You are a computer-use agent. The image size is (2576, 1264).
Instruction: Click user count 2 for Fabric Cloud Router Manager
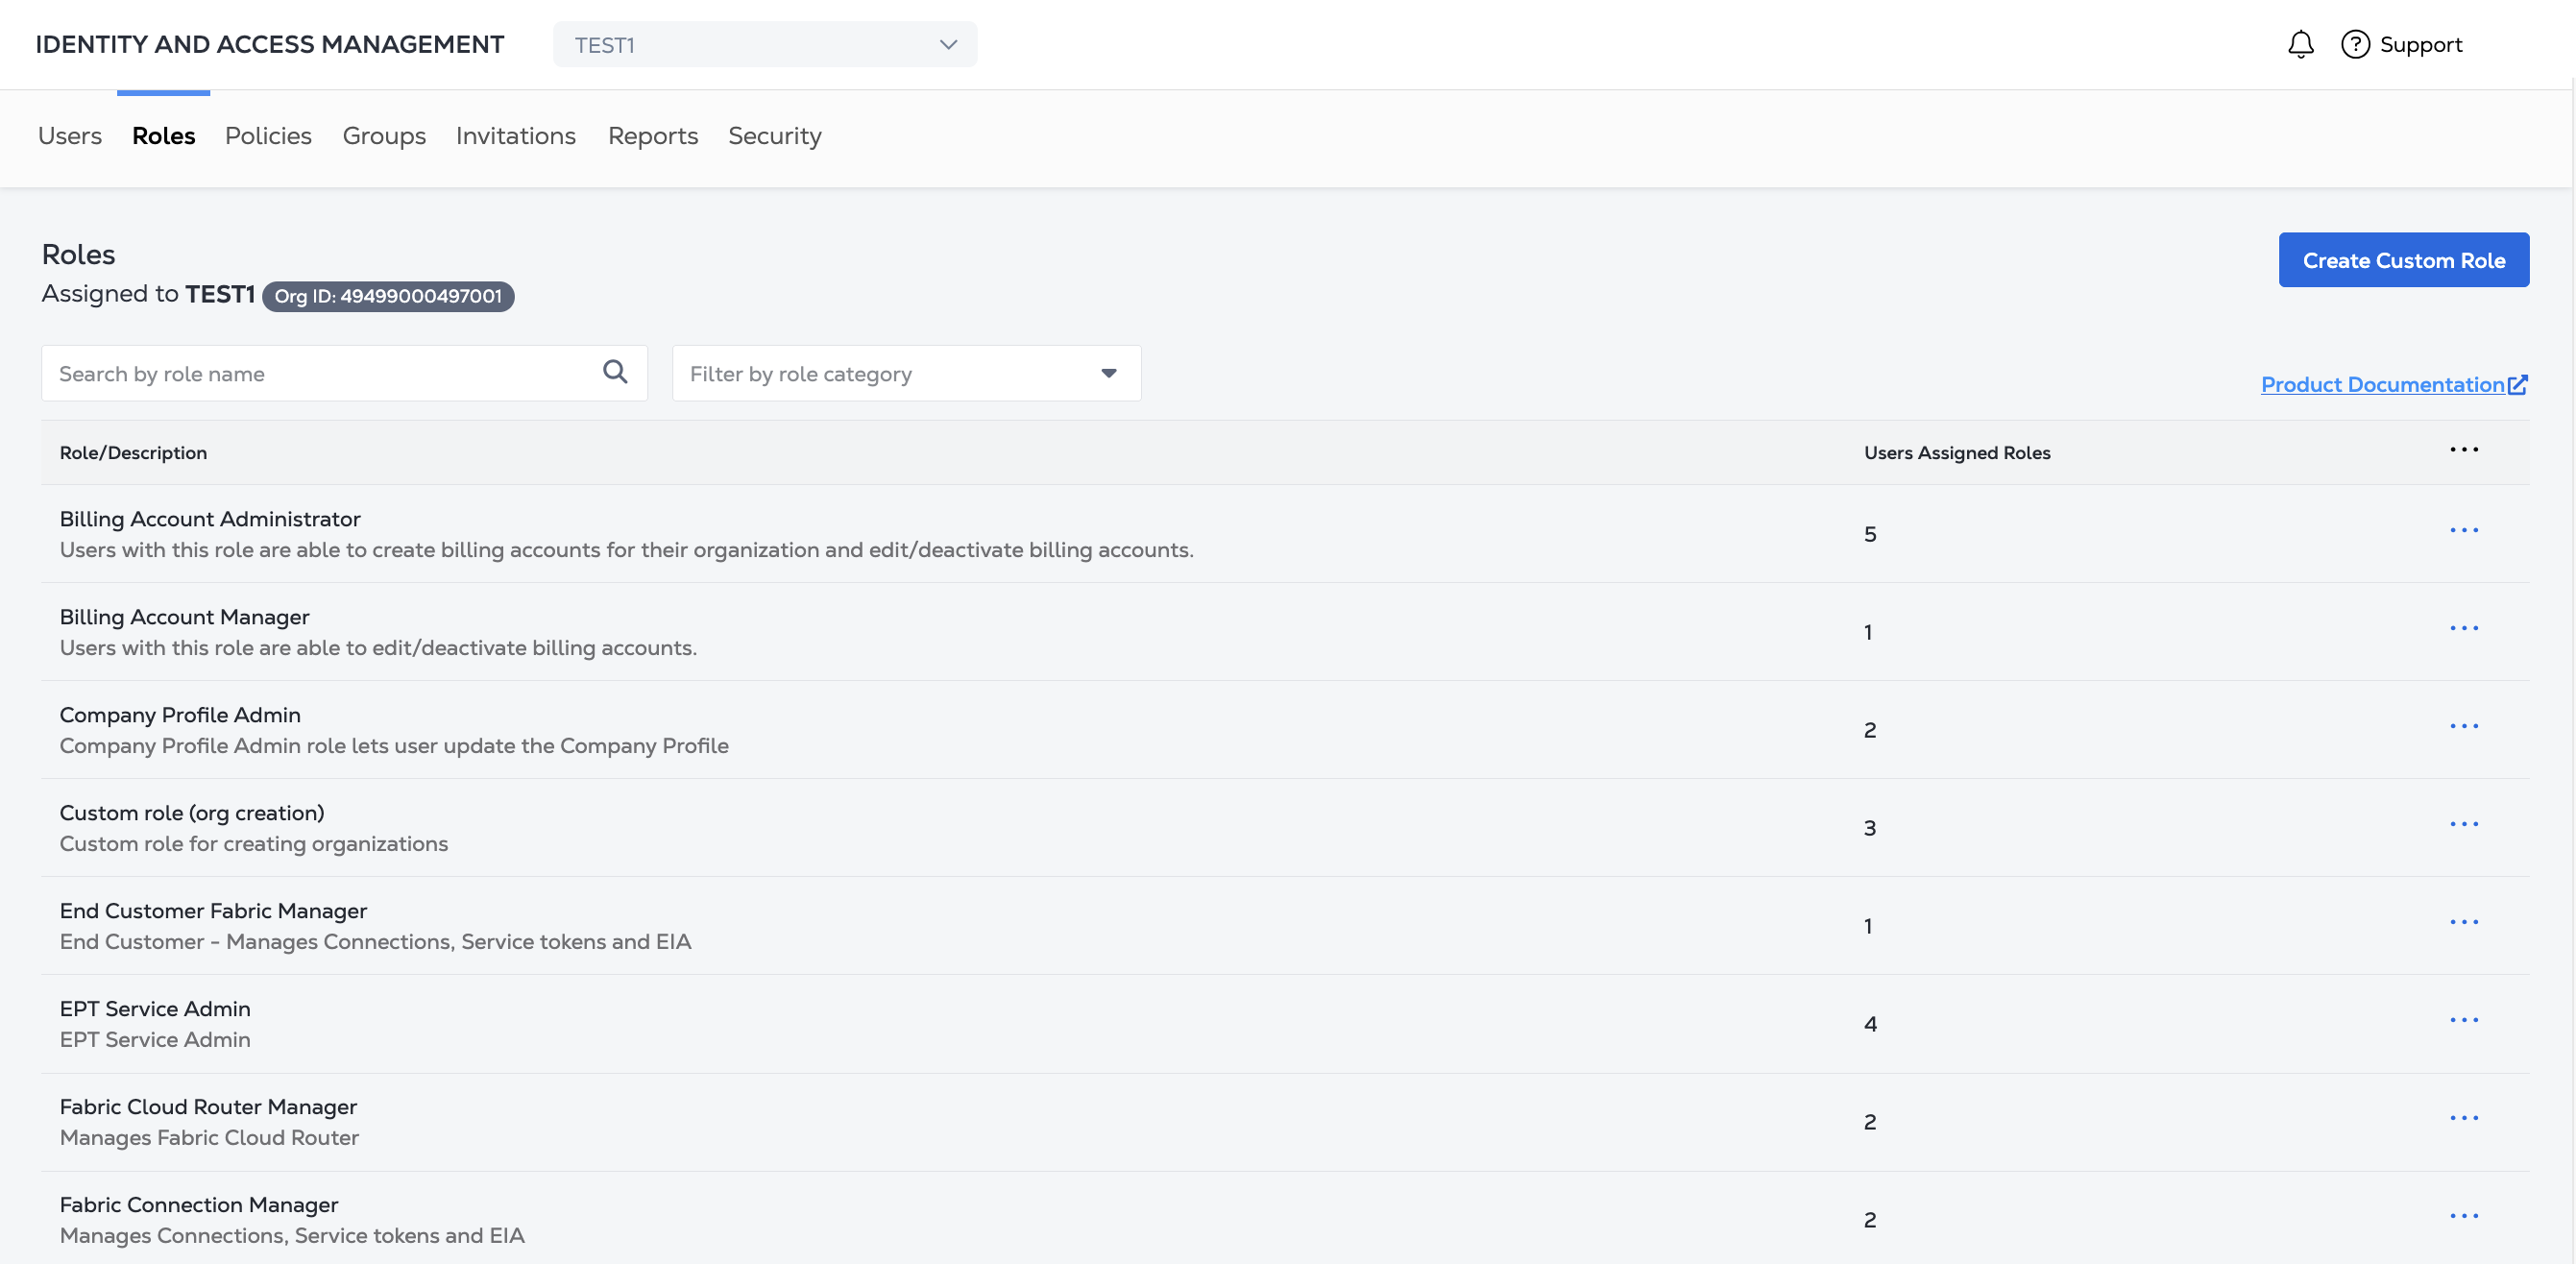[x=1870, y=1122]
